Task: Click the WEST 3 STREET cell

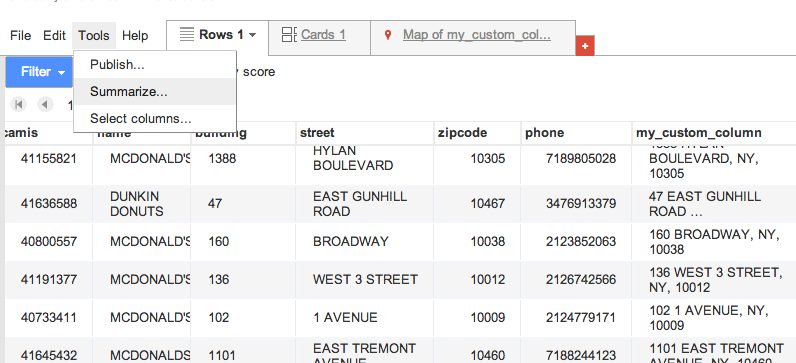Action: 366,280
